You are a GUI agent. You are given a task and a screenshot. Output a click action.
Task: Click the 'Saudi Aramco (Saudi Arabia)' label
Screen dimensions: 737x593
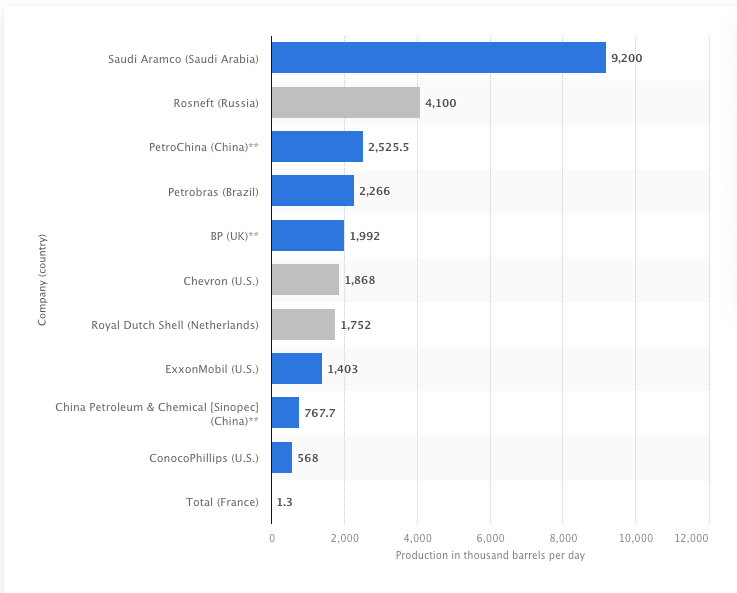[x=183, y=59]
